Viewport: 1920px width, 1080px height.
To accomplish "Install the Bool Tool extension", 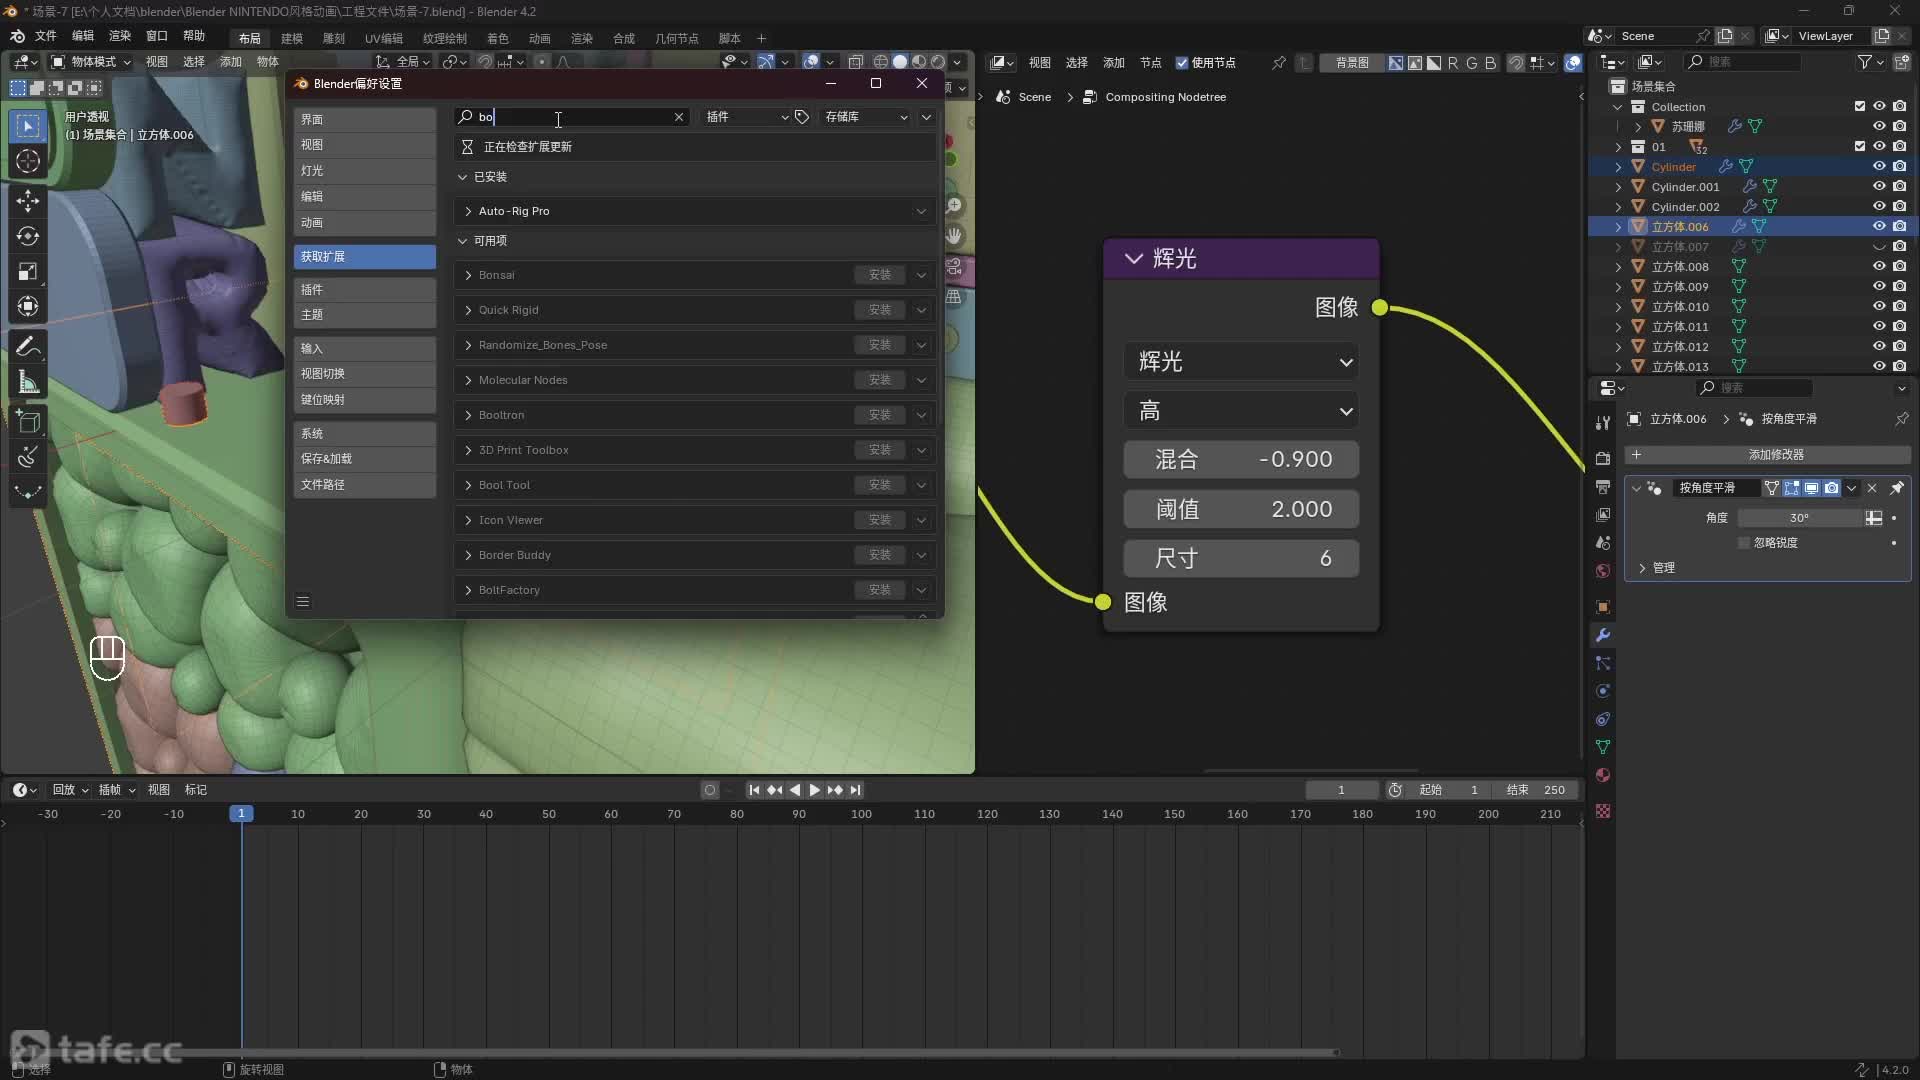I will click(x=880, y=485).
